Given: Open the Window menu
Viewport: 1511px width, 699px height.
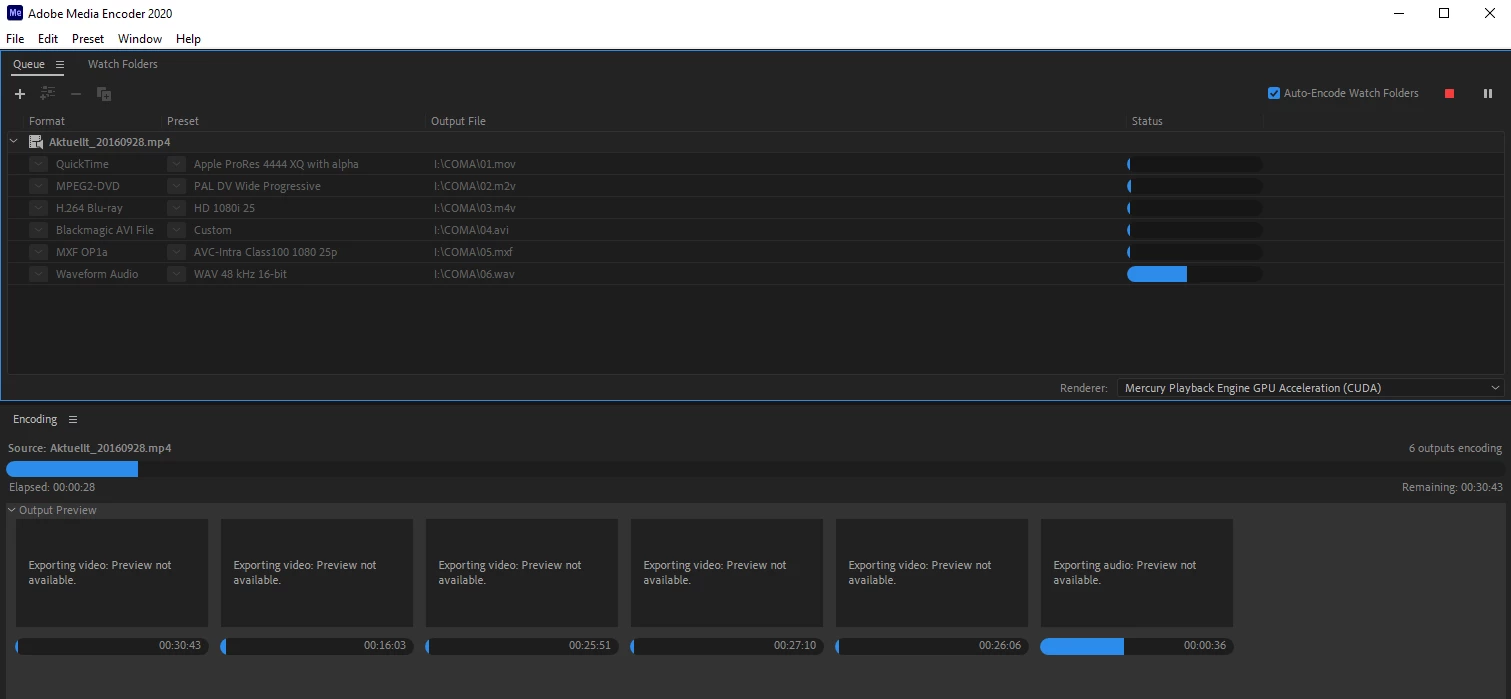Looking at the screenshot, I should pyautogui.click(x=140, y=39).
